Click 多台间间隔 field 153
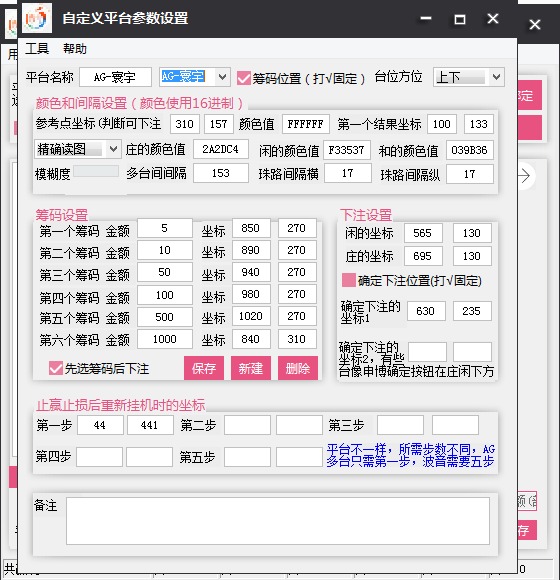 (x=220, y=173)
